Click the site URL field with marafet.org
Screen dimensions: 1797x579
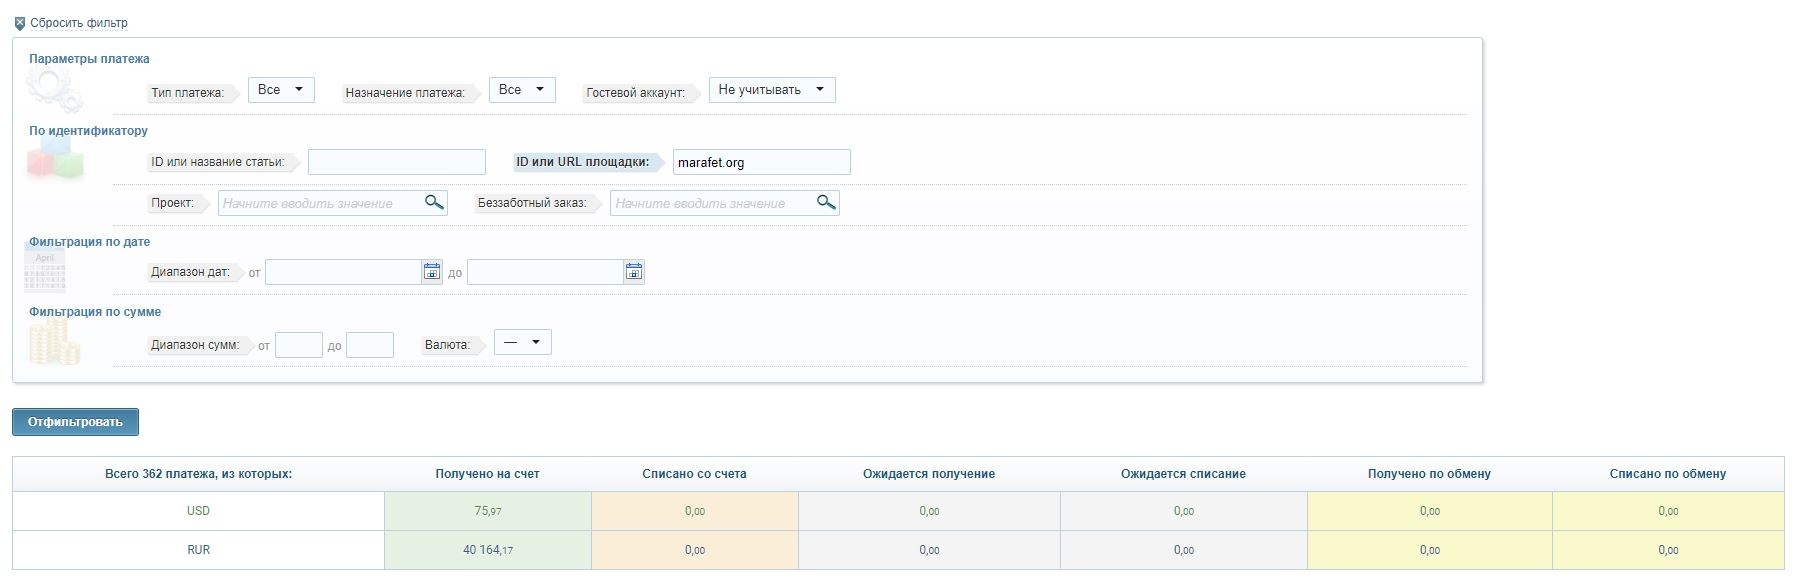point(761,162)
